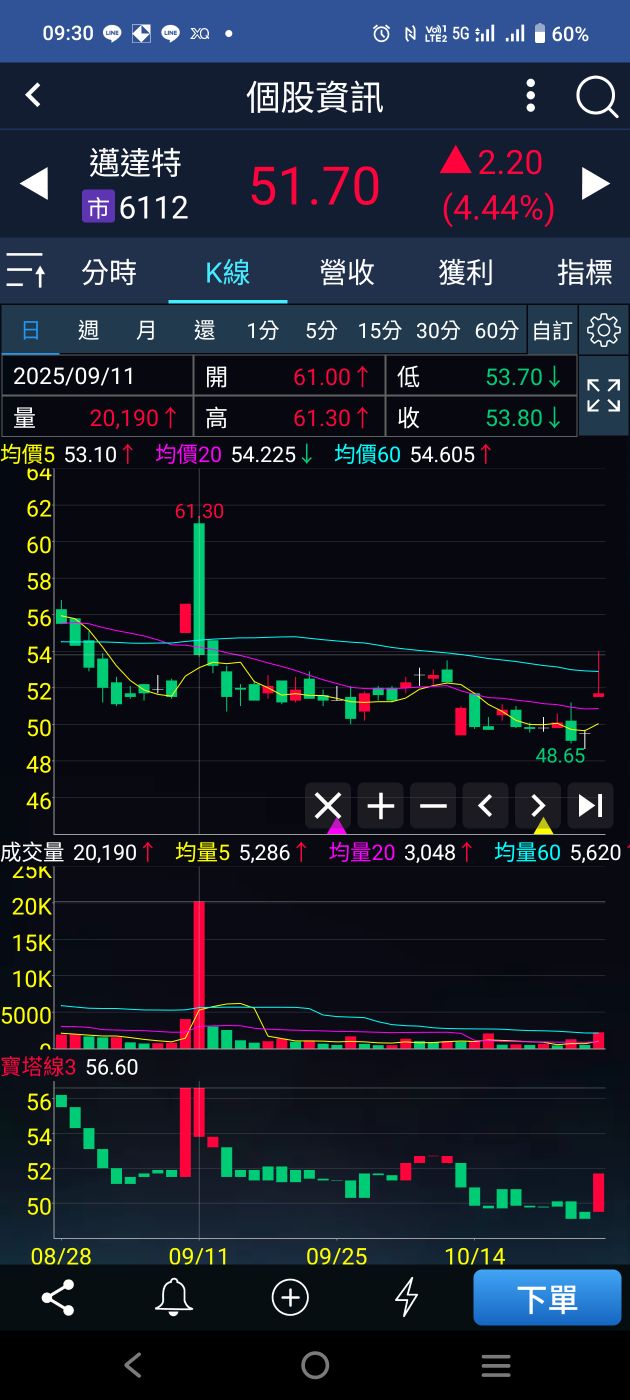Tap 均量20 volume average label
The height and width of the screenshot is (1400, 630).
(x=362, y=853)
